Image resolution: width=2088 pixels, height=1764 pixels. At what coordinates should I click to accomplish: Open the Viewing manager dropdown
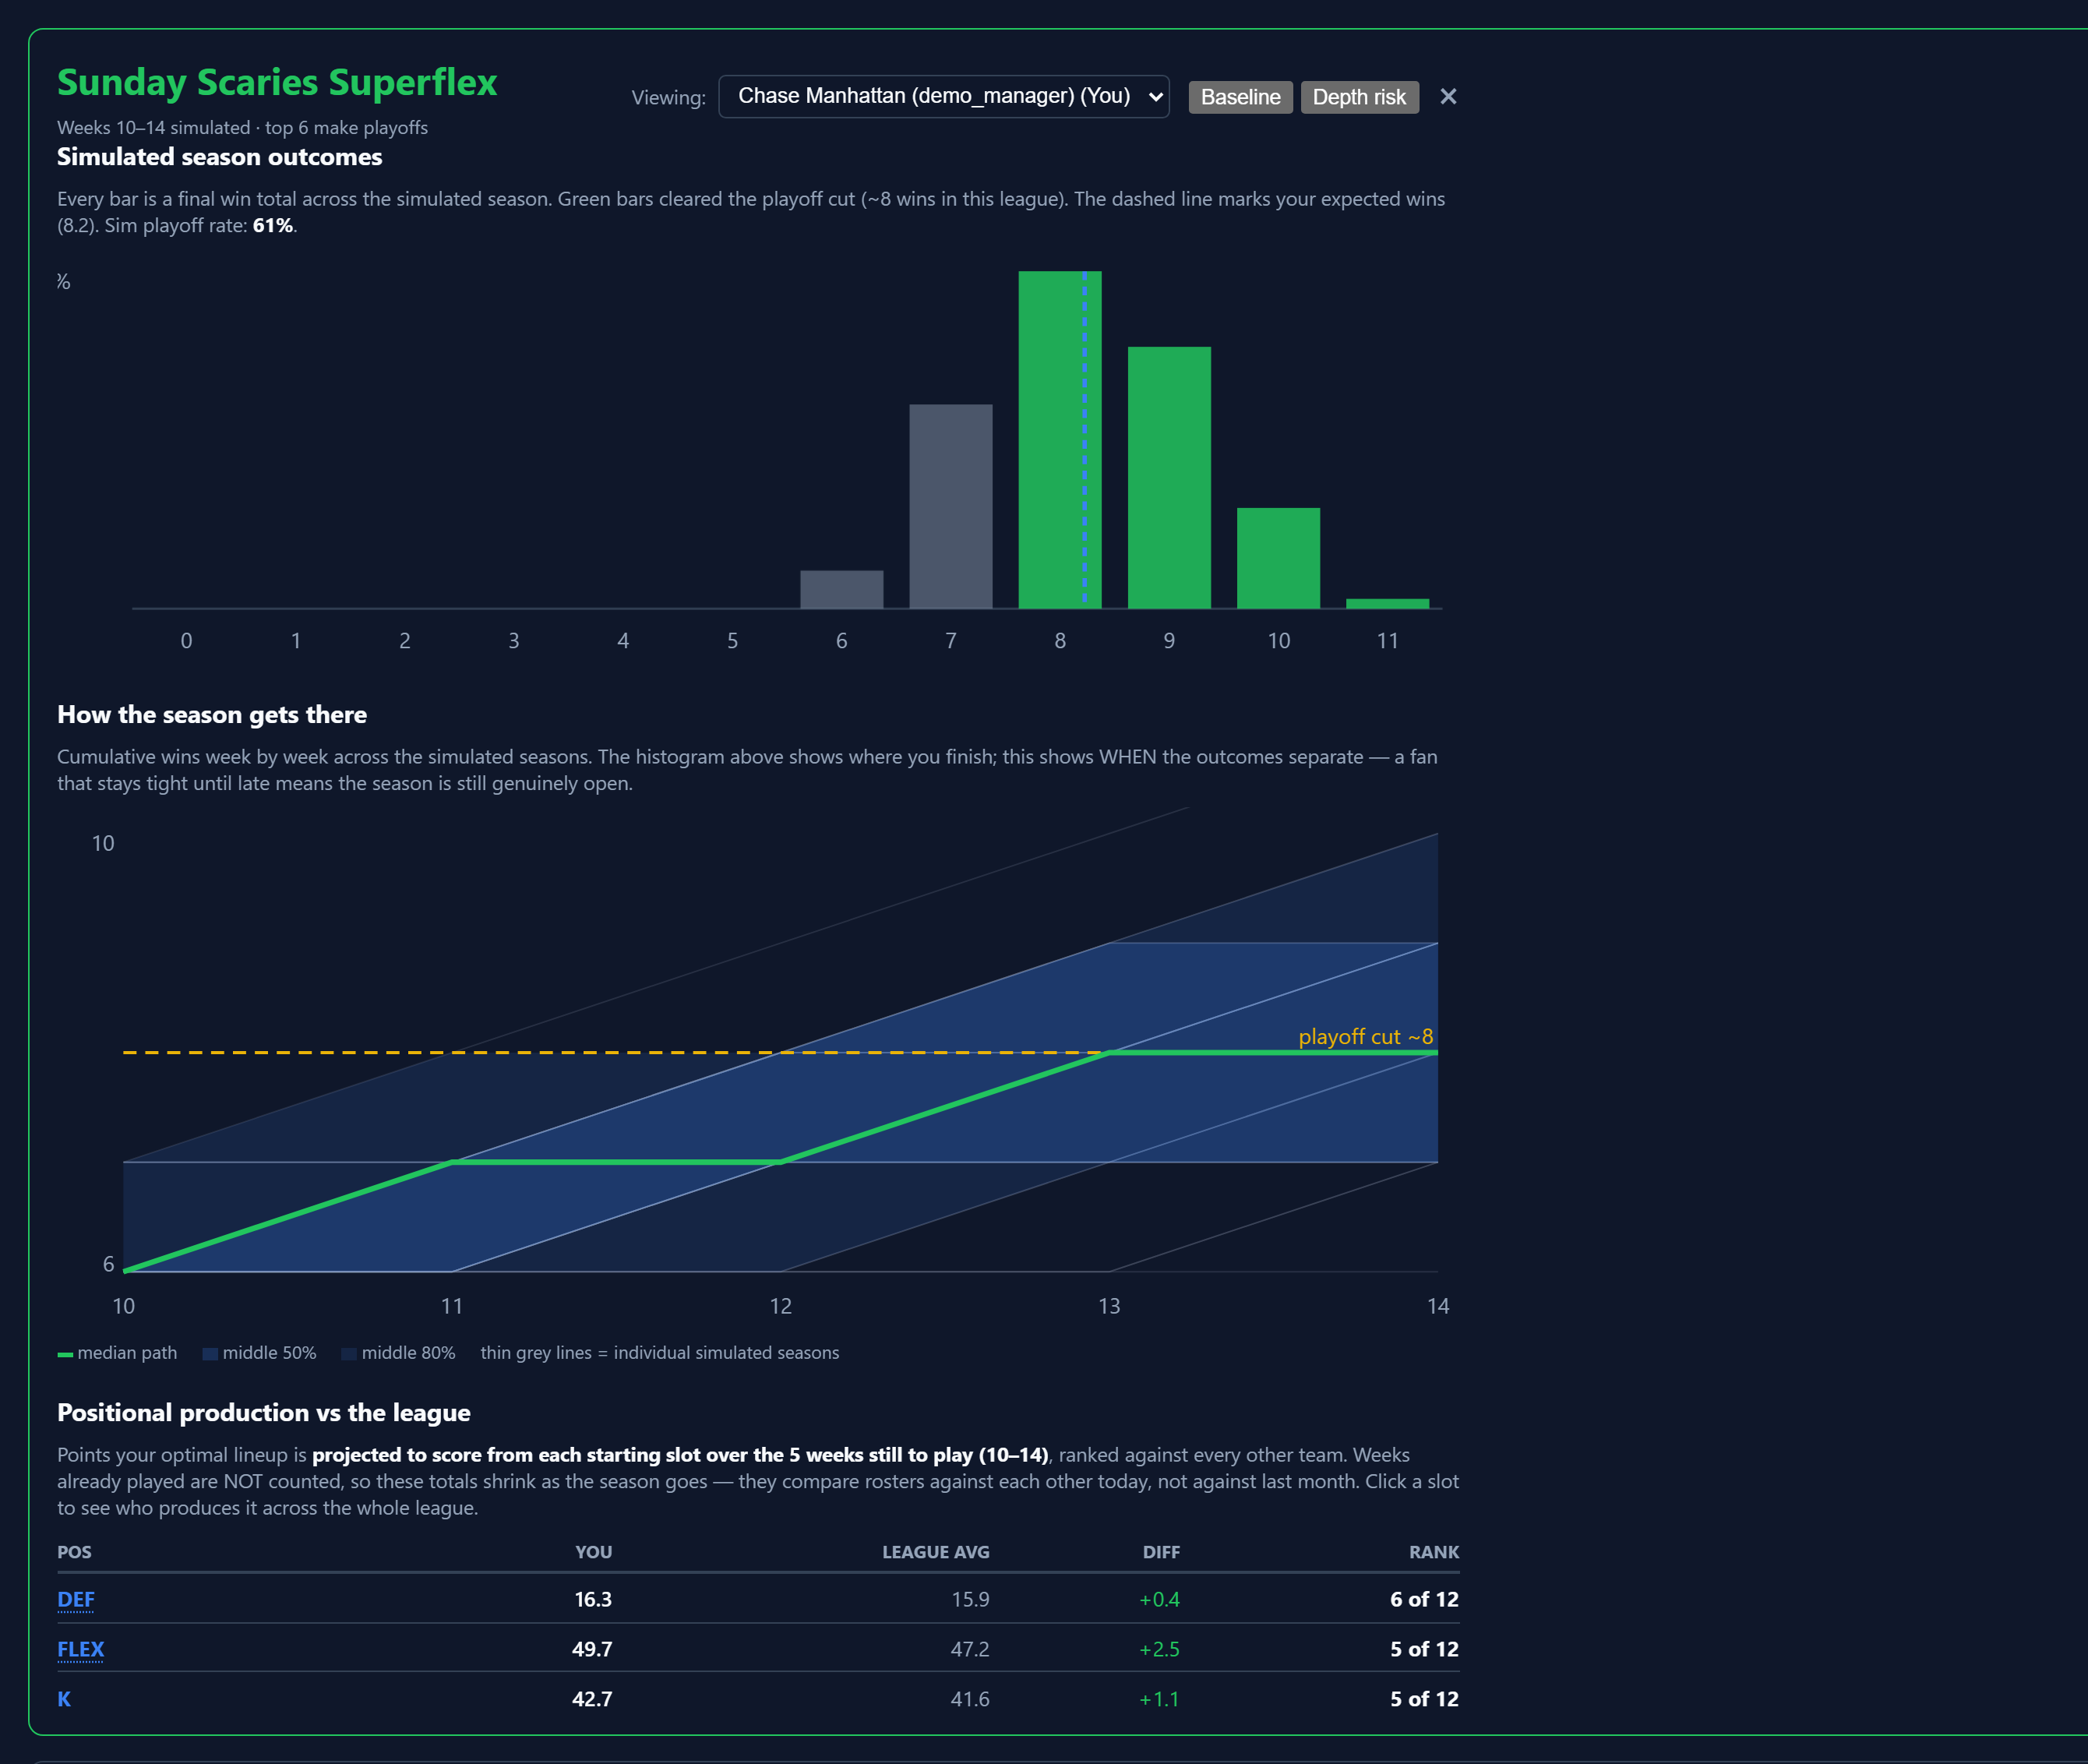click(943, 96)
